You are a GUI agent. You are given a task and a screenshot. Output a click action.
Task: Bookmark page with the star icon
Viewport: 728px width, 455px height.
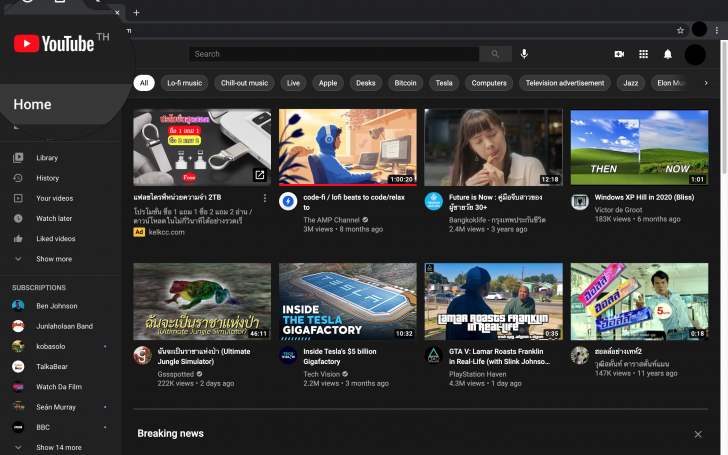point(680,31)
